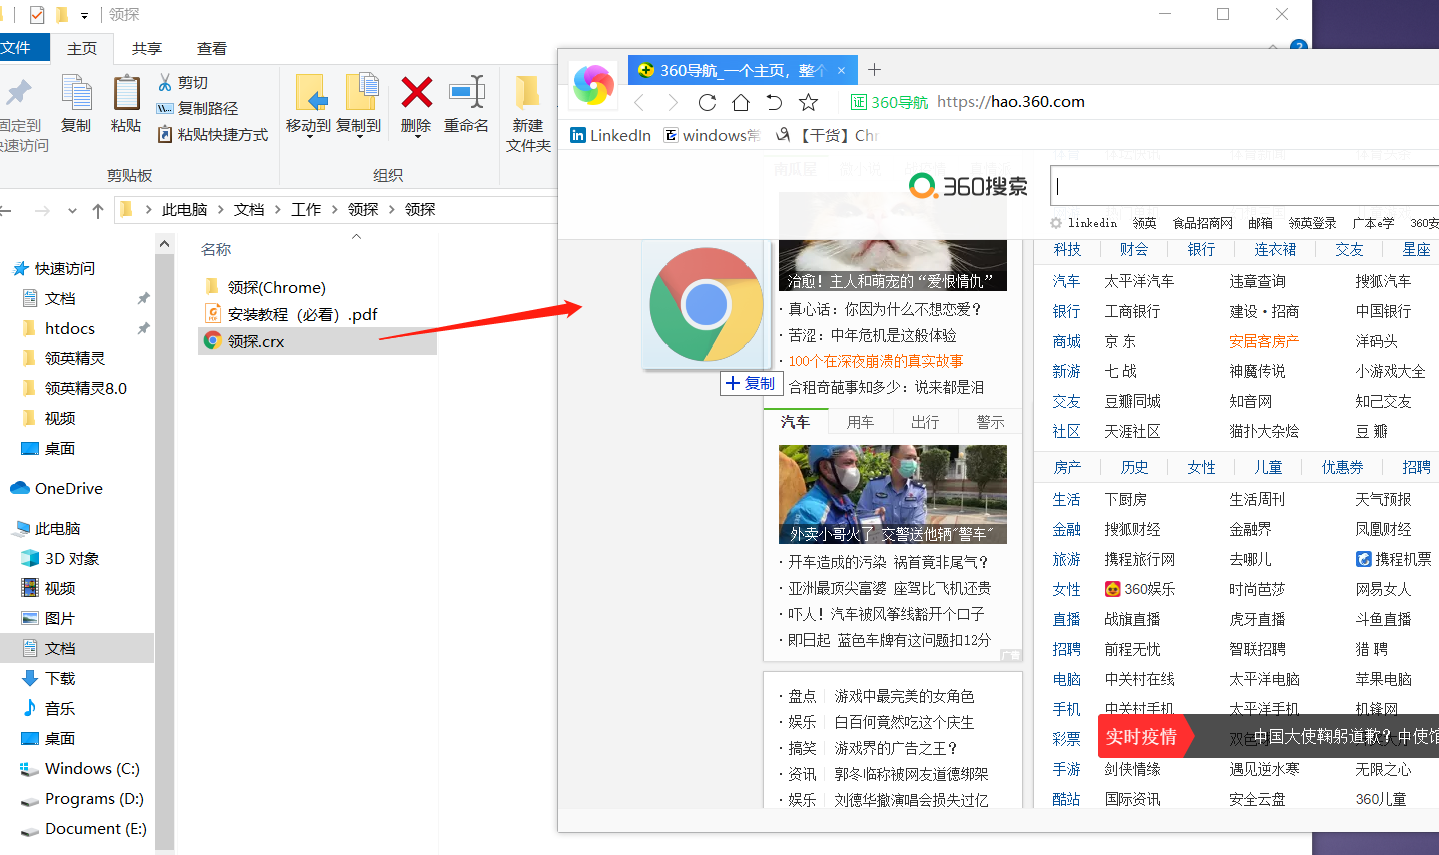1439x855 pixels.
Task: Switch to the 警示 news tab
Action: [990, 422]
